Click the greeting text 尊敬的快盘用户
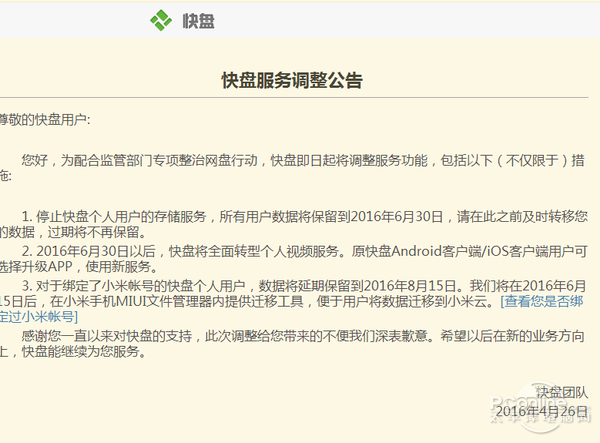The image size is (600, 443). click(43, 120)
